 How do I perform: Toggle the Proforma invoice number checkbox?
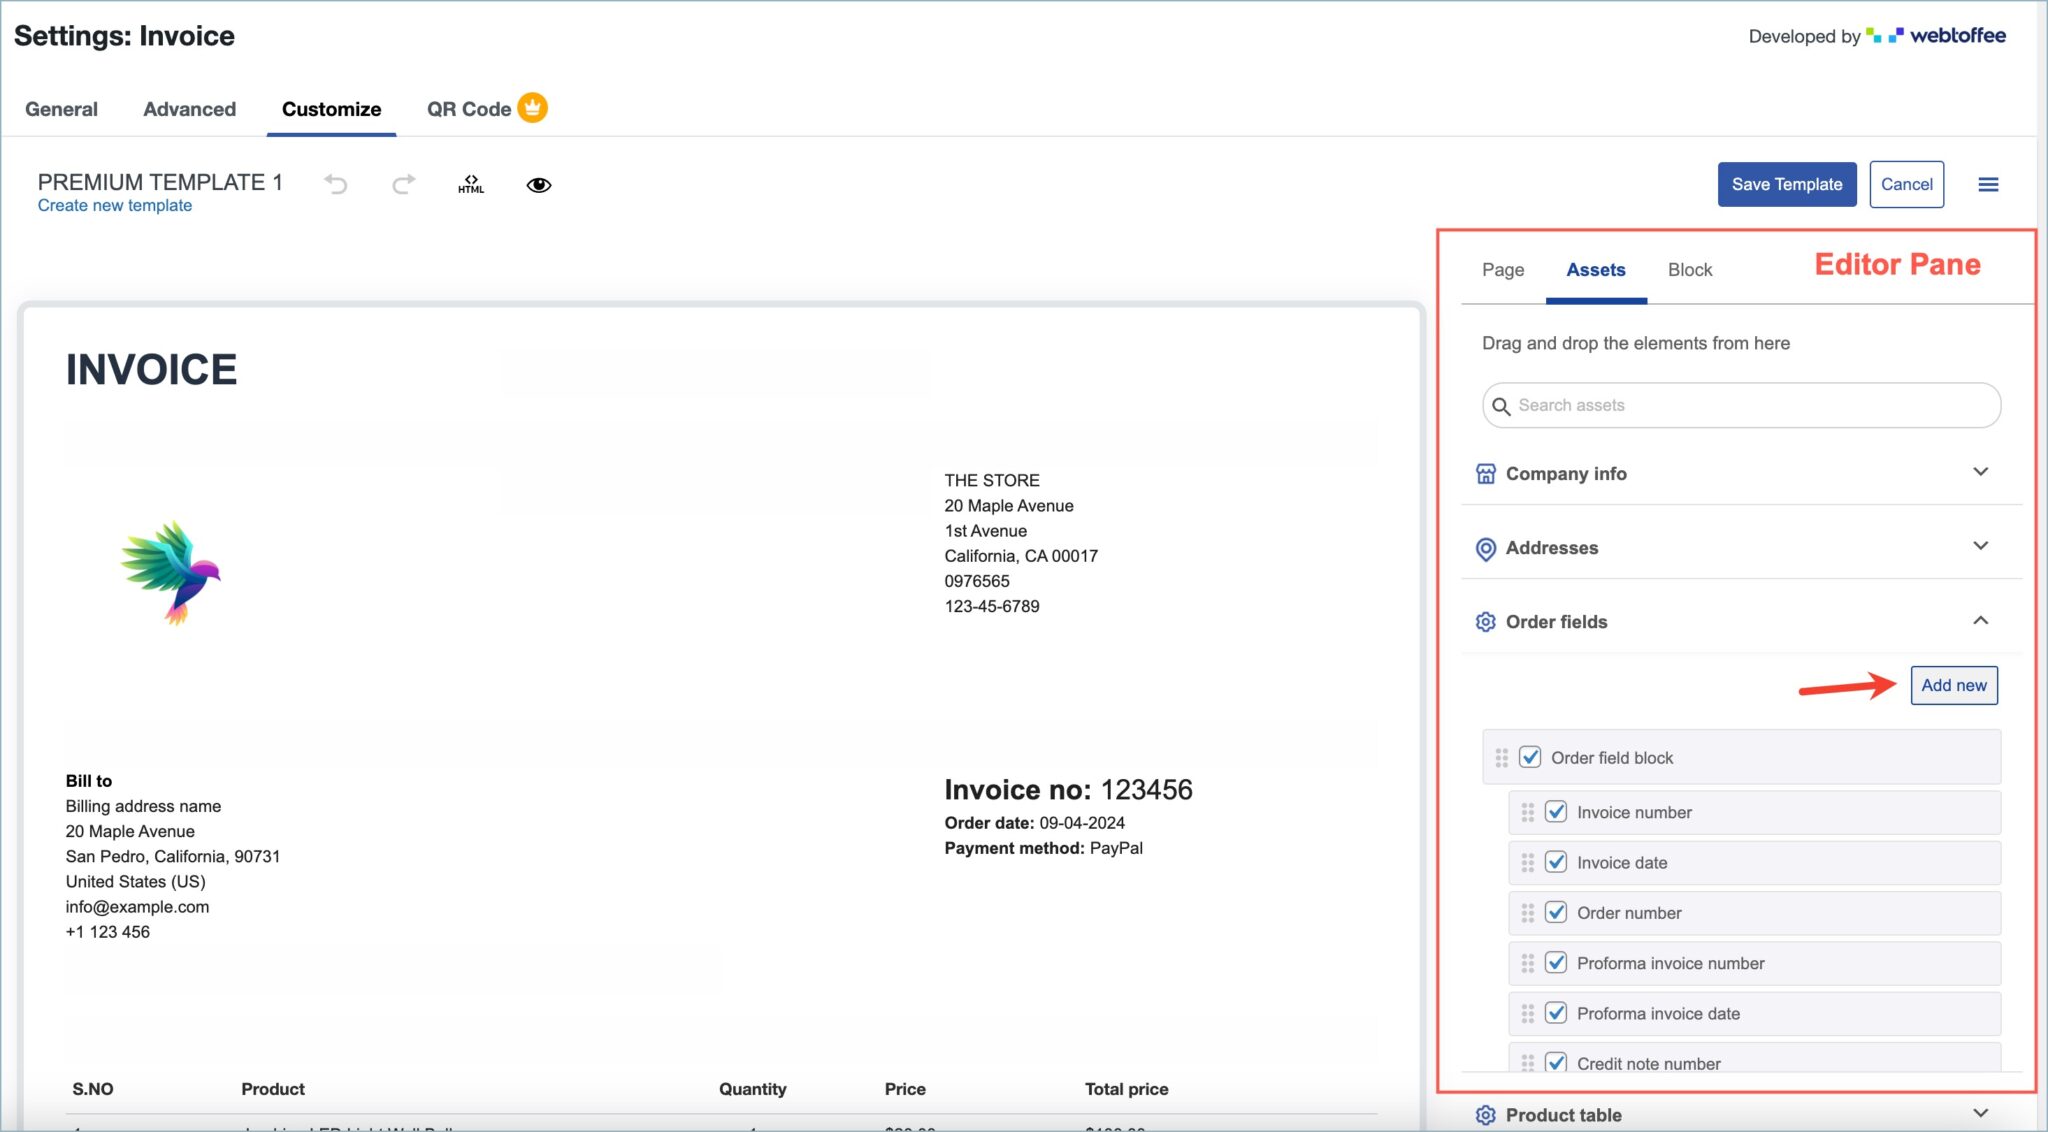tap(1556, 962)
